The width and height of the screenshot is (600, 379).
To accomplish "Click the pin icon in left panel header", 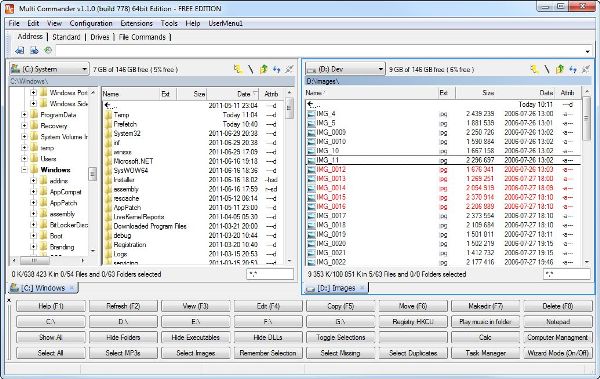I will (289, 69).
